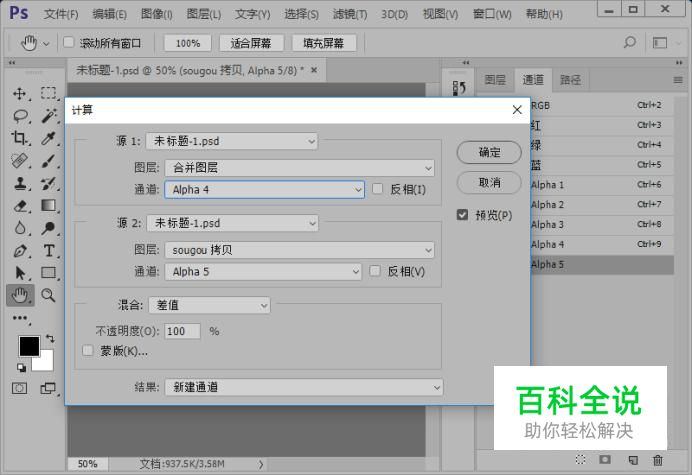Select the Rectangle shape tool
This screenshot has width=692, height=475.
click(49, 273)
